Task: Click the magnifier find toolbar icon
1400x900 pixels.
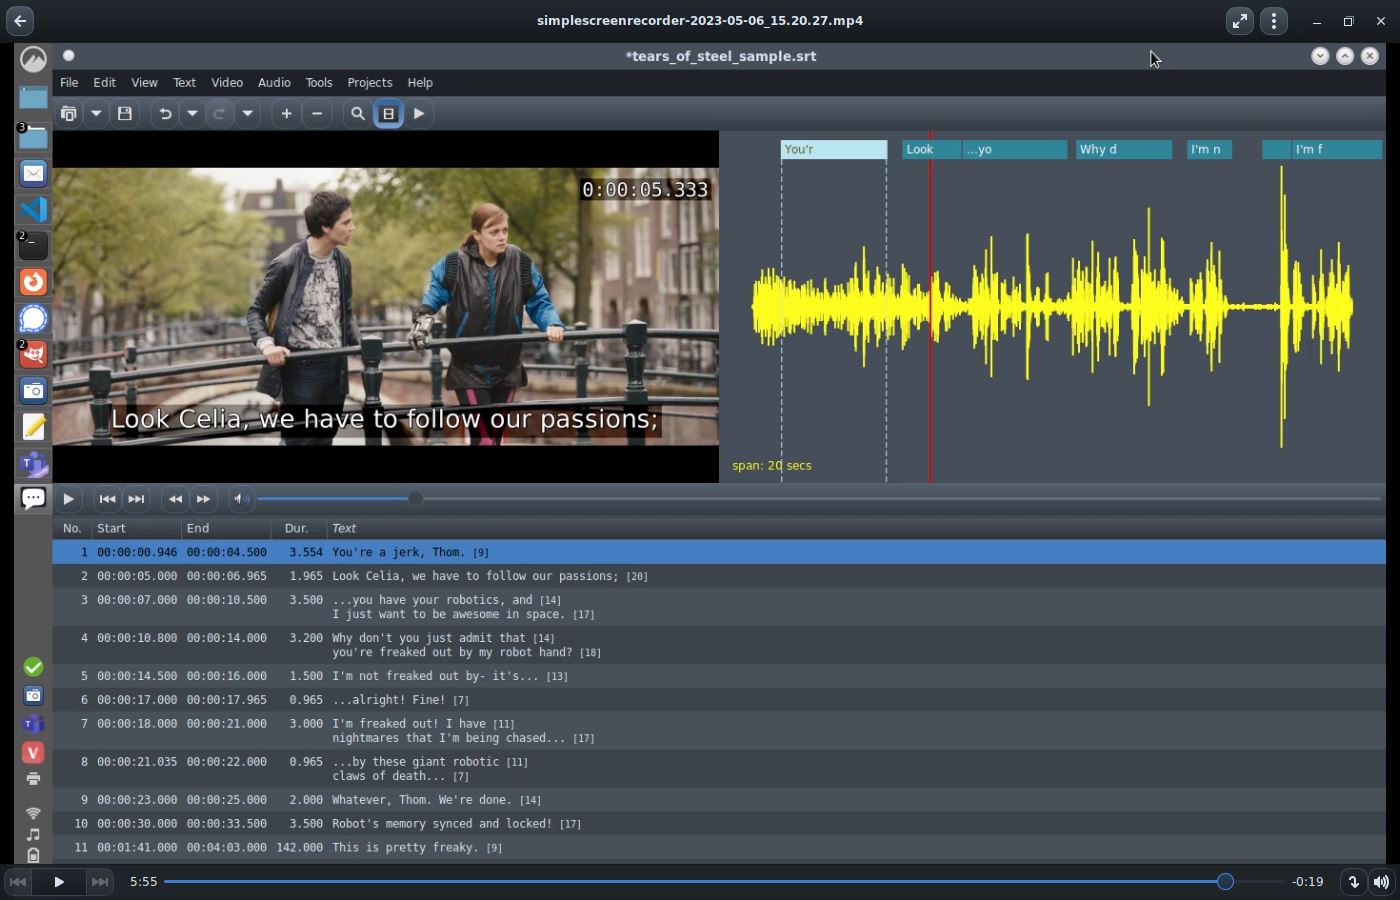Action: coord(357,114)
